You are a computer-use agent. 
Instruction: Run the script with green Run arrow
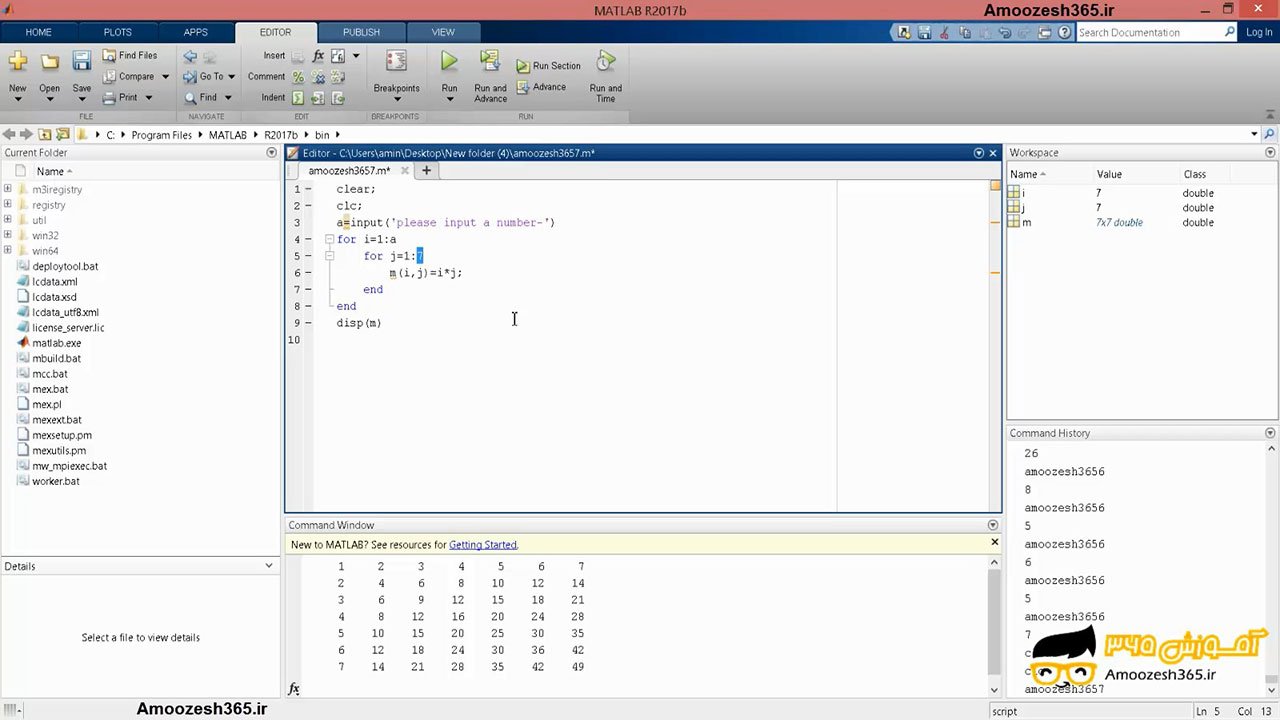point(449,62)
